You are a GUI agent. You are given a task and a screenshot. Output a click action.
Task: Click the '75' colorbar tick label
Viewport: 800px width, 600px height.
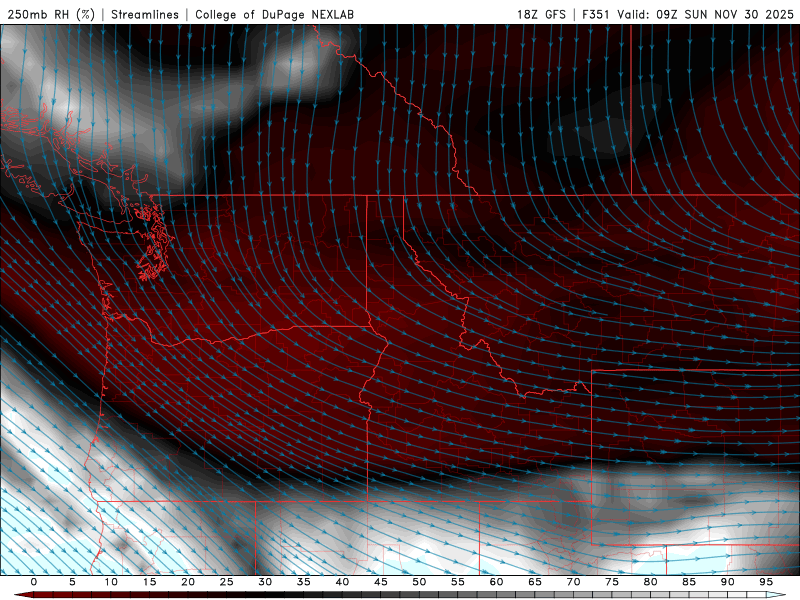612,582
